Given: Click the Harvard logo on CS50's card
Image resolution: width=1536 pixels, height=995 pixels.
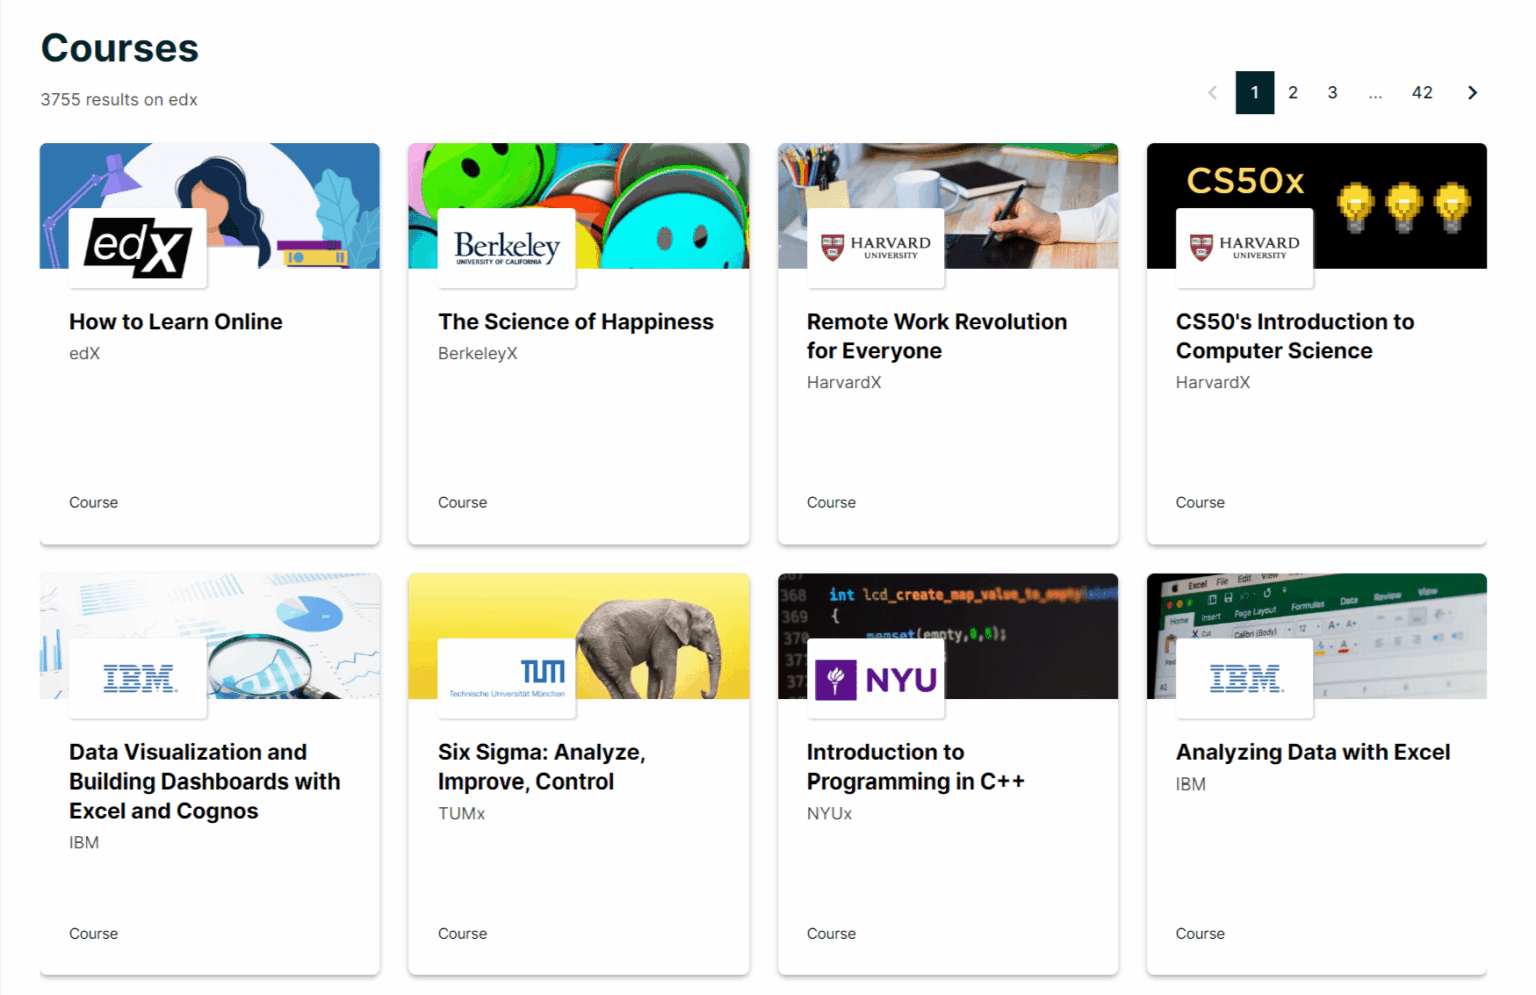Looking at the screenshot, I should pos(1244,248).
